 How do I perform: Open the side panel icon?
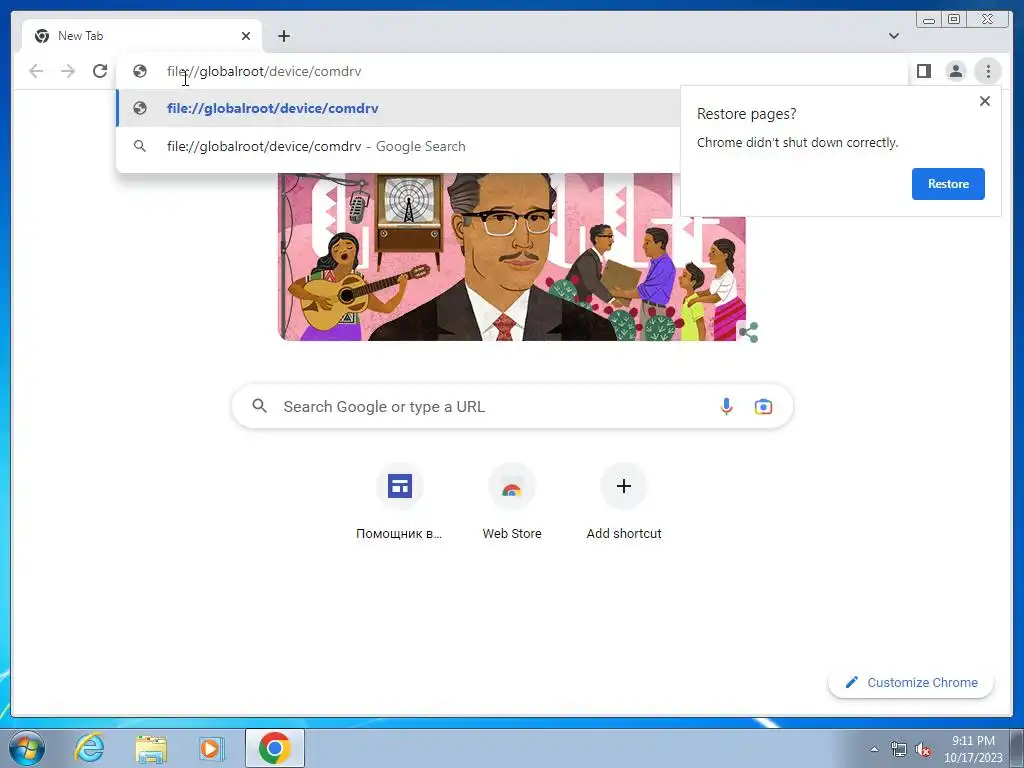923,71
